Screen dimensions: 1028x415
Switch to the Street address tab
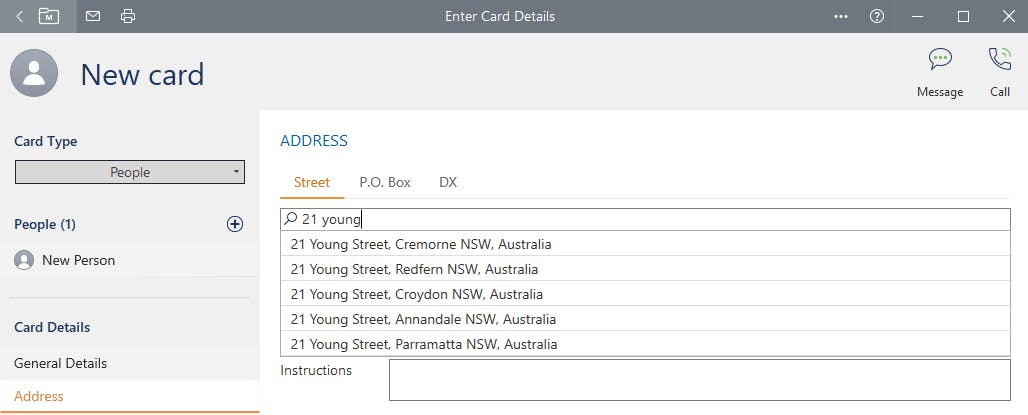[x=312, y=182]
